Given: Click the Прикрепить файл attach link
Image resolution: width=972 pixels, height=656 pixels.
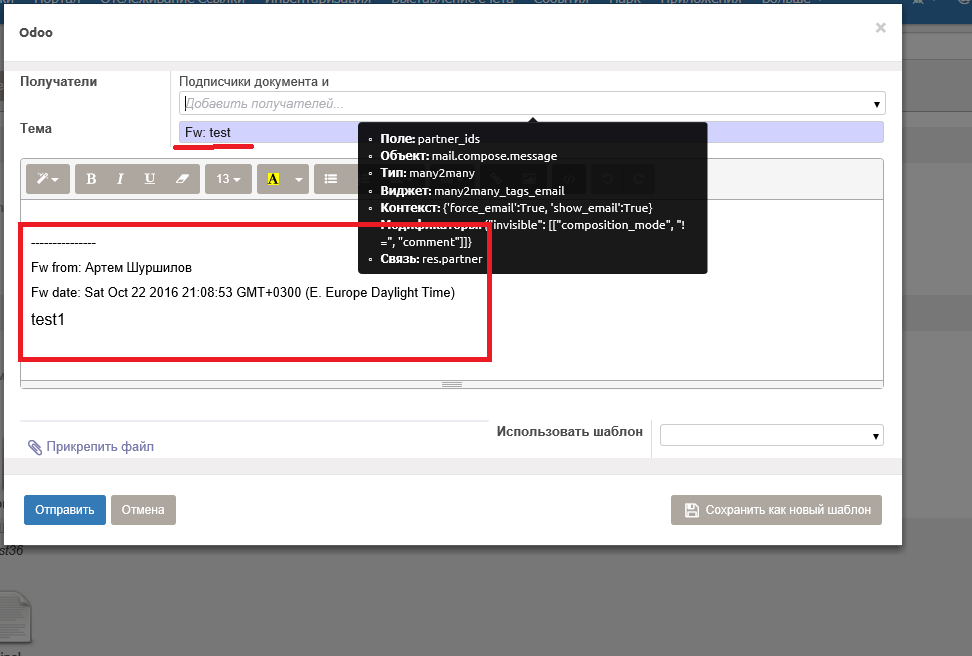Looking at the screenshot, I should 100,446.
